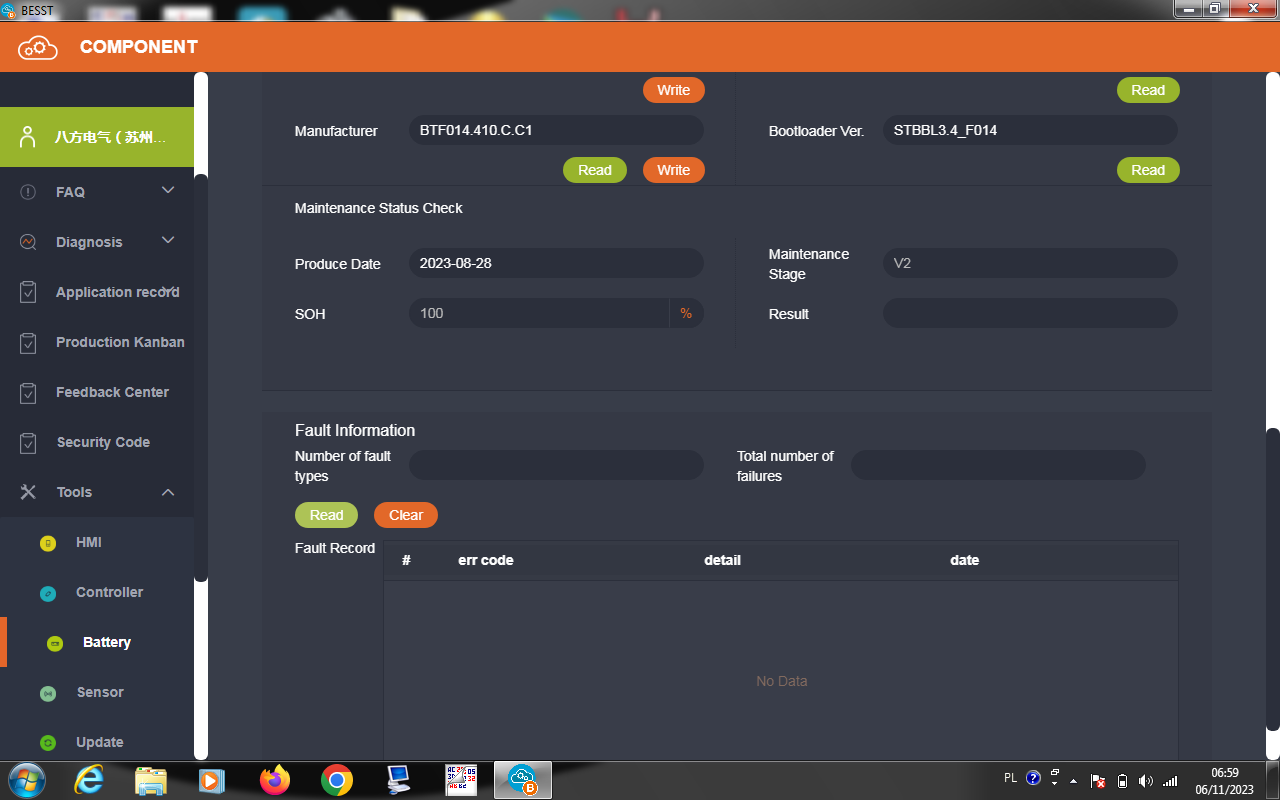Viewport: 1280px width, 800px height.
Task: Open the hex code app taskbar icon
Action: (x=461, y=780)
